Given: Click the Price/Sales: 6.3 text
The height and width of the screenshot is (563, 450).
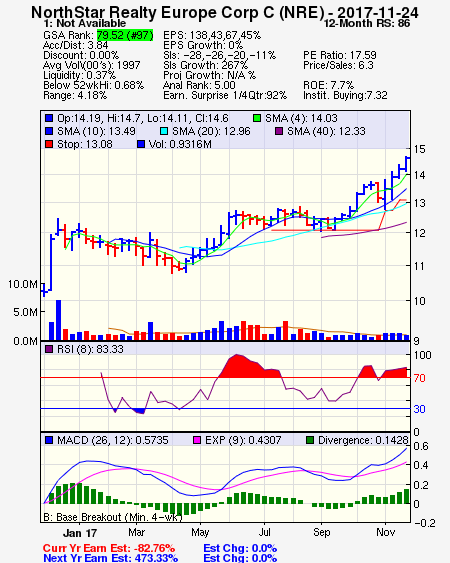Looking at the screenshot, I should [338, 65].
